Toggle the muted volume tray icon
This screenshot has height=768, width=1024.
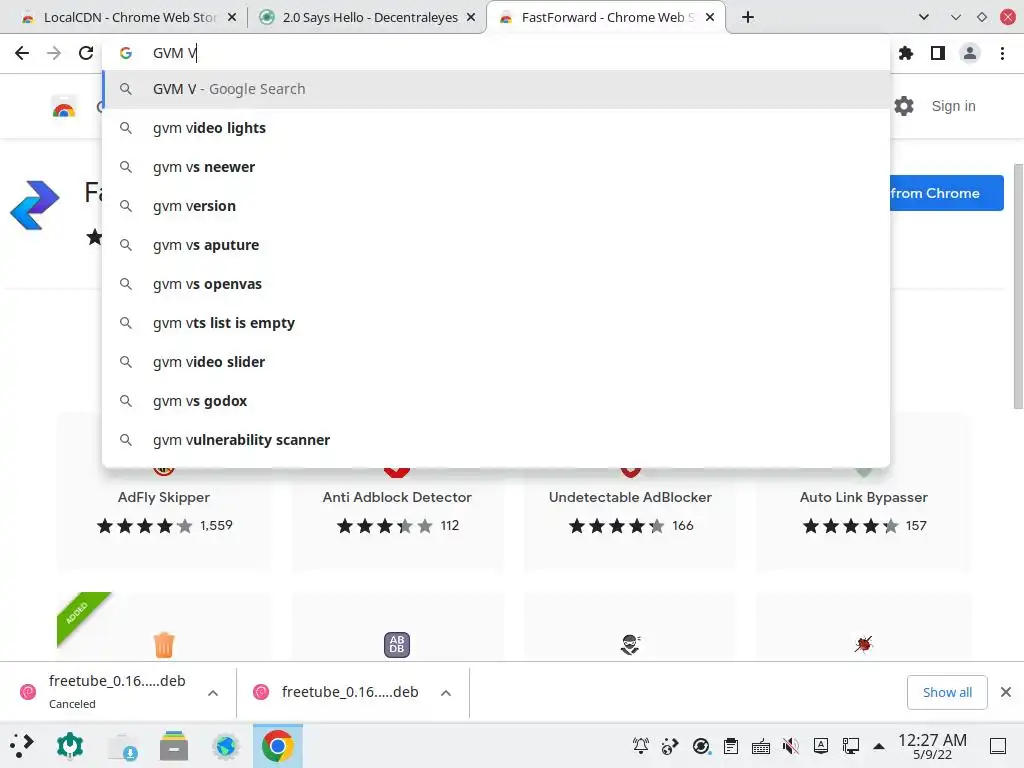[791, 745]
